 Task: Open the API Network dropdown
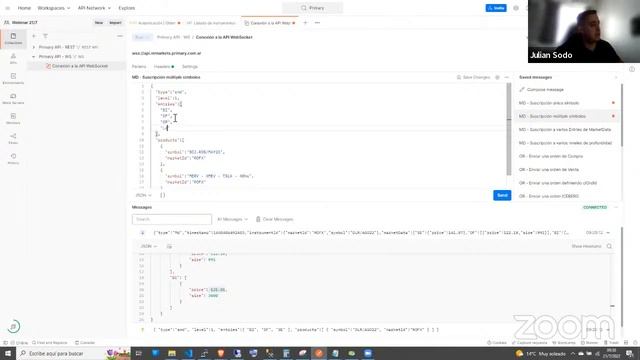pyautogui.click(x=94, y=8)
